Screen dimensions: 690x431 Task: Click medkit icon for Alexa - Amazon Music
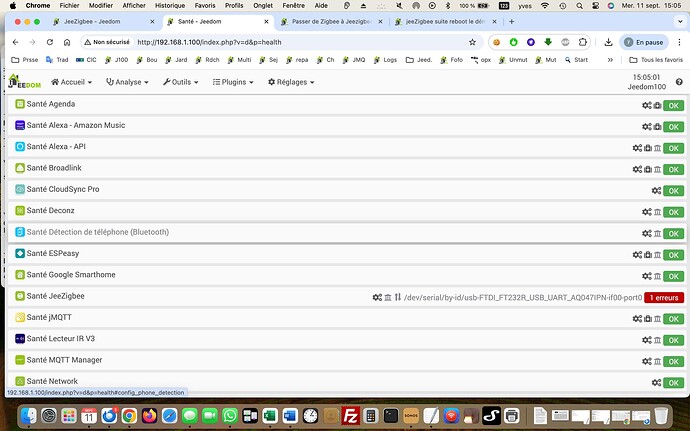(x=657, y=127)
